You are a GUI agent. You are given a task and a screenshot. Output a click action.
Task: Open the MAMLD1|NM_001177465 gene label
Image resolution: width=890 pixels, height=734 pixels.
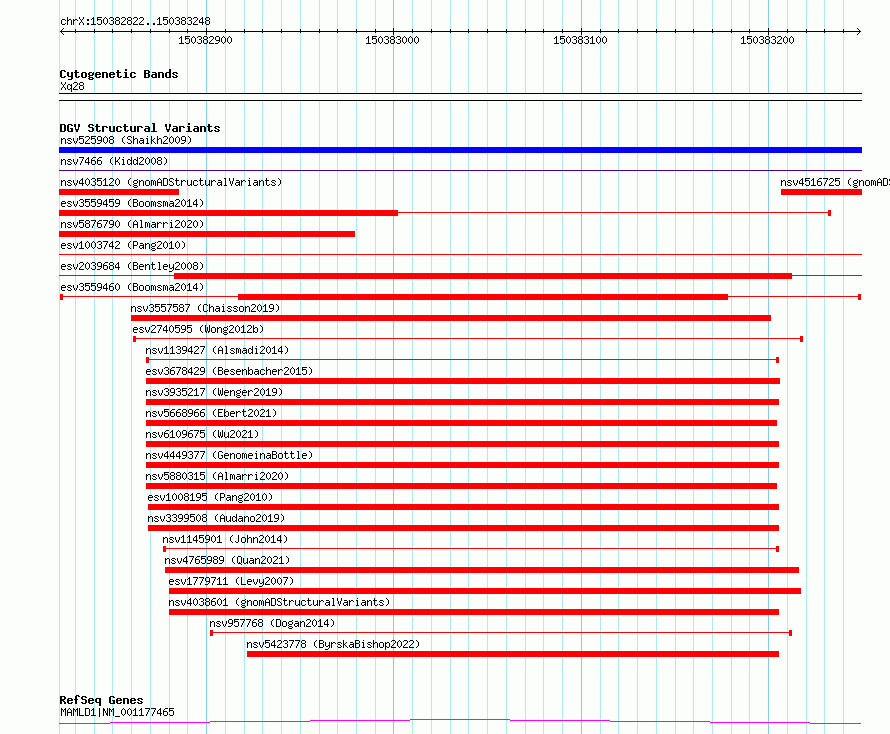117,712
